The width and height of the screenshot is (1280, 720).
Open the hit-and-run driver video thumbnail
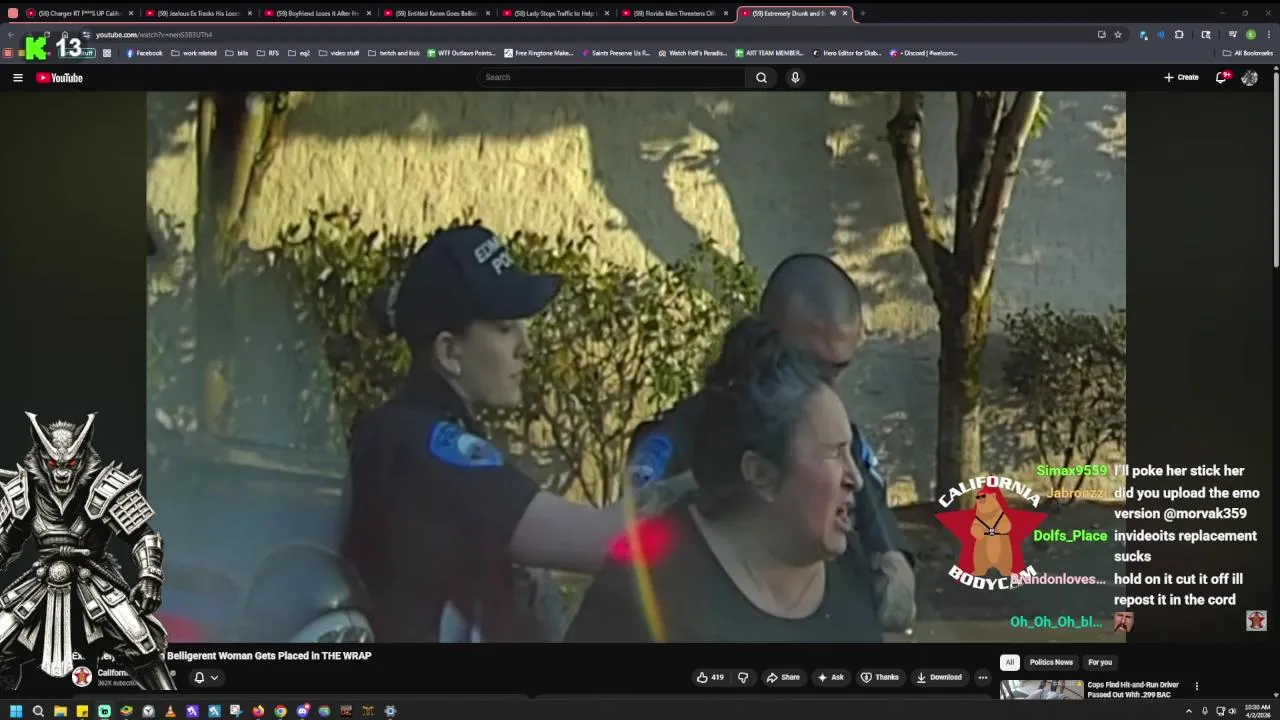(1041, 690)
